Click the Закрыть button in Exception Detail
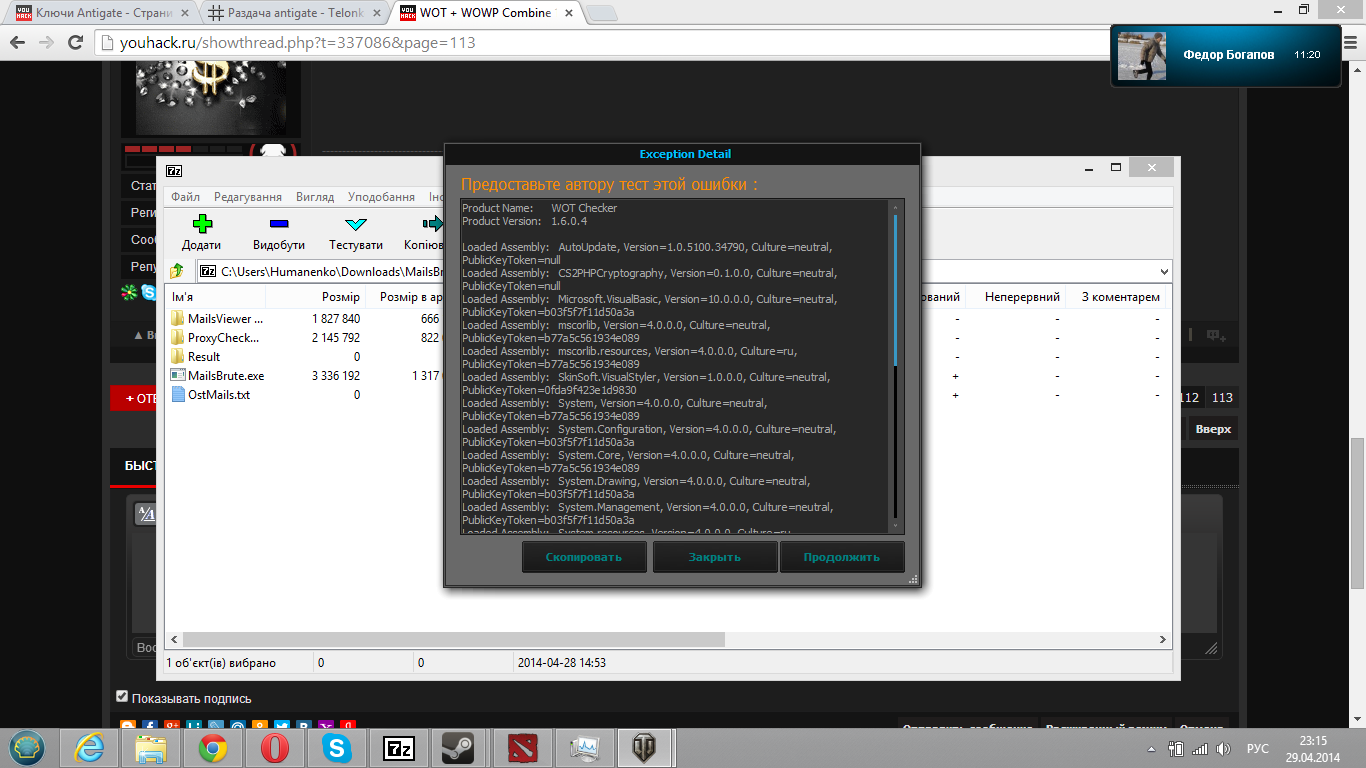 (715, 557)
